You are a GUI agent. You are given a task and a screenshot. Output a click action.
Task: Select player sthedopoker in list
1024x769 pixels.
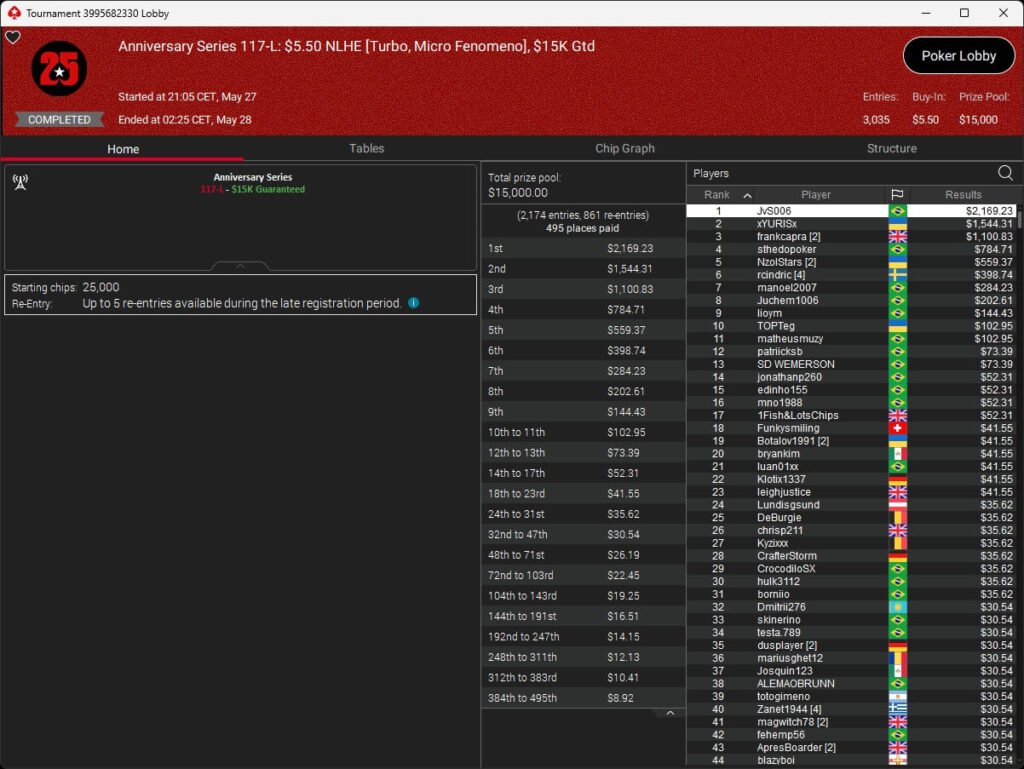pos(852,249)
